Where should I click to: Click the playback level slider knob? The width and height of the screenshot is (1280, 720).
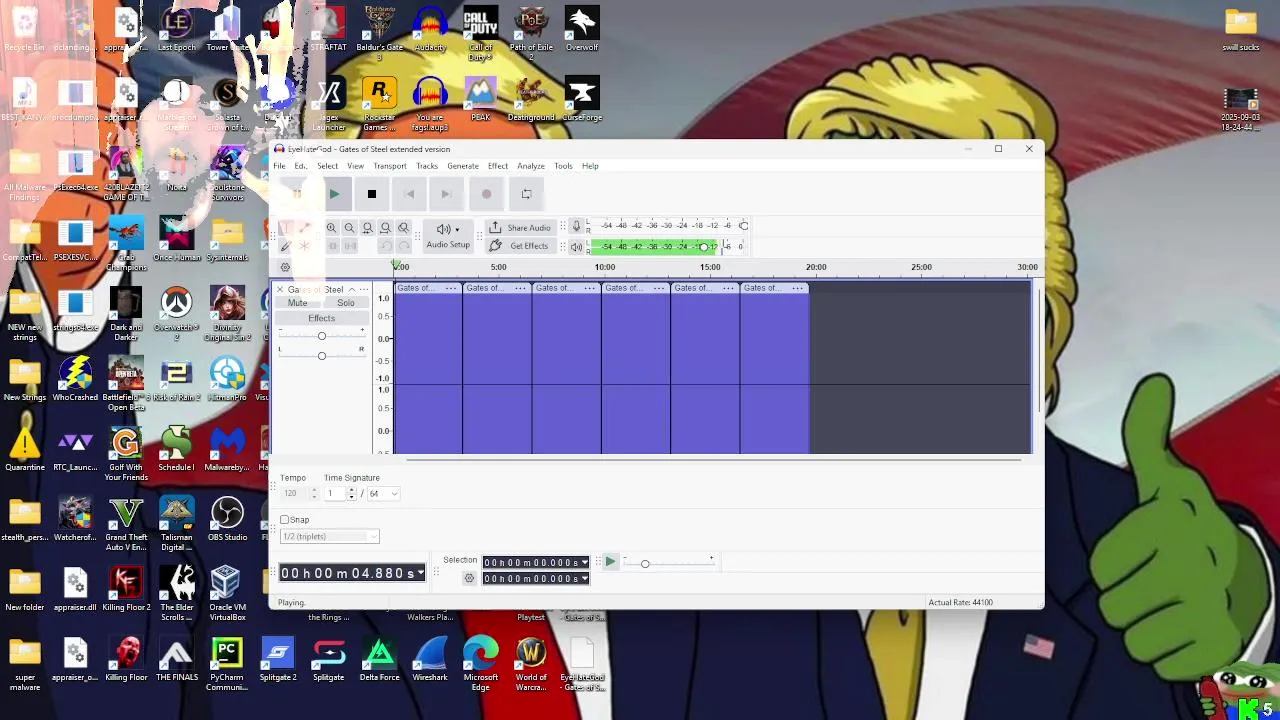pyautogui.click(x=703, y=247)
